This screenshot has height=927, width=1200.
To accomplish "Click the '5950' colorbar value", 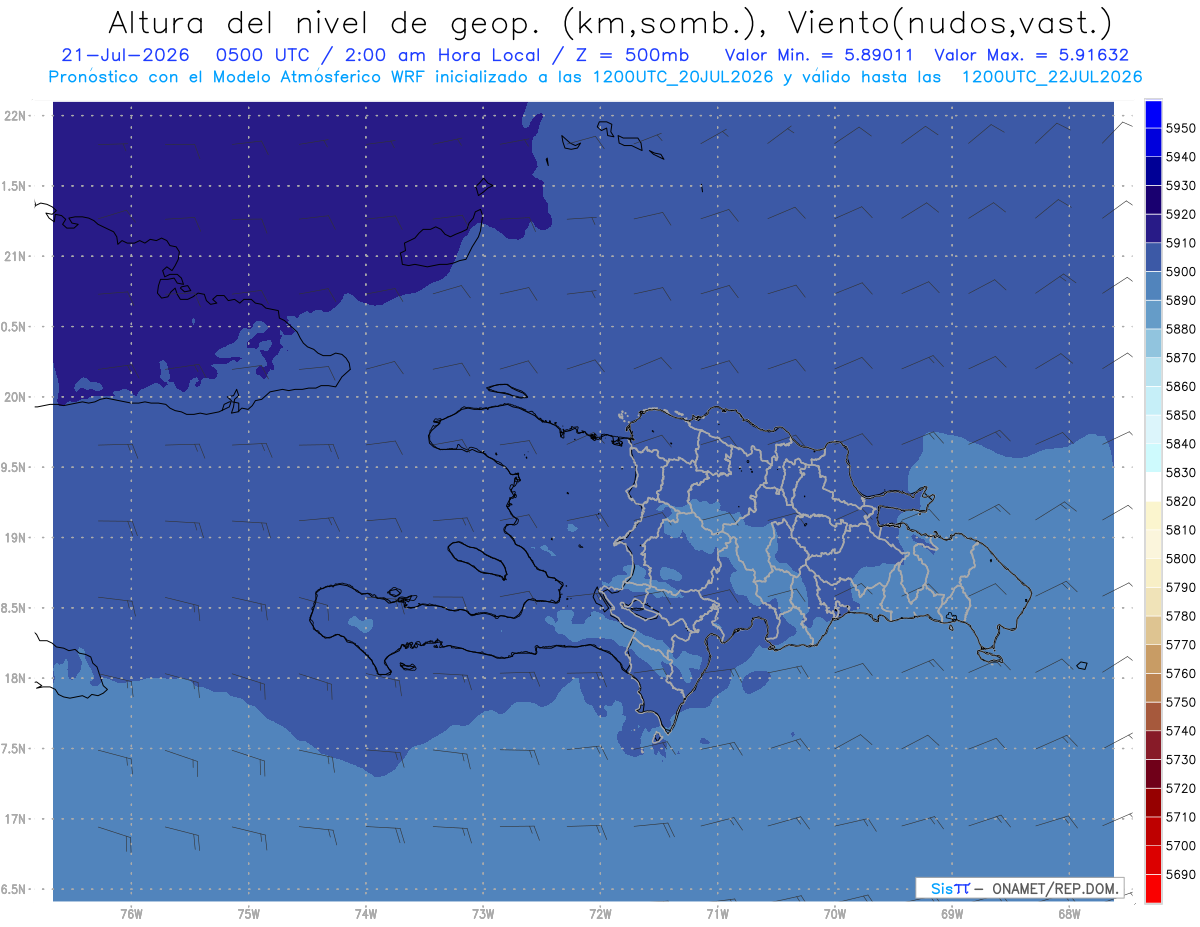I will pos(1180,128).
